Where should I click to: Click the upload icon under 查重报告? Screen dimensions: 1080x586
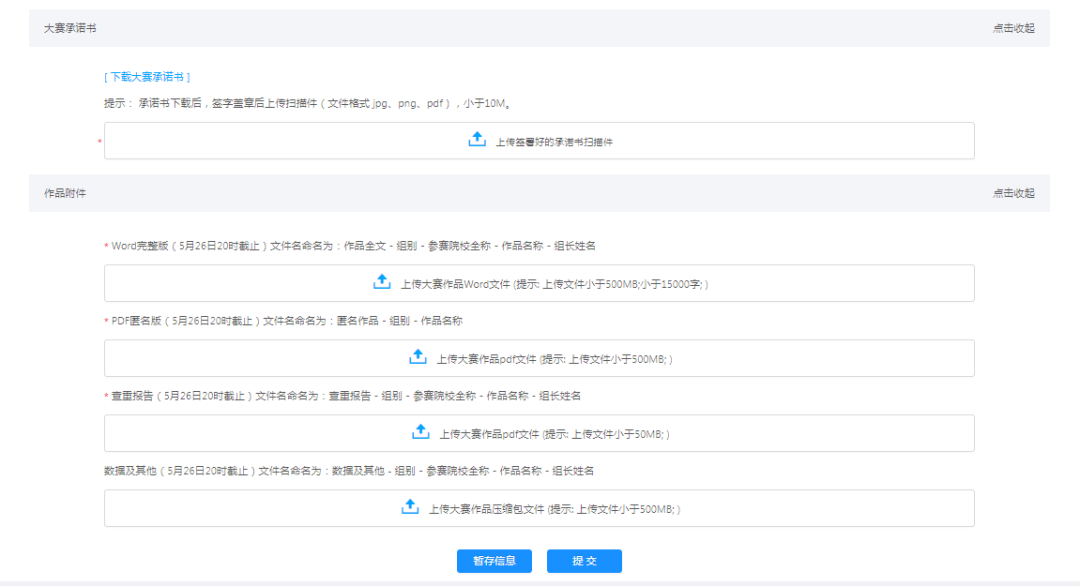click(x=421, y=432)
